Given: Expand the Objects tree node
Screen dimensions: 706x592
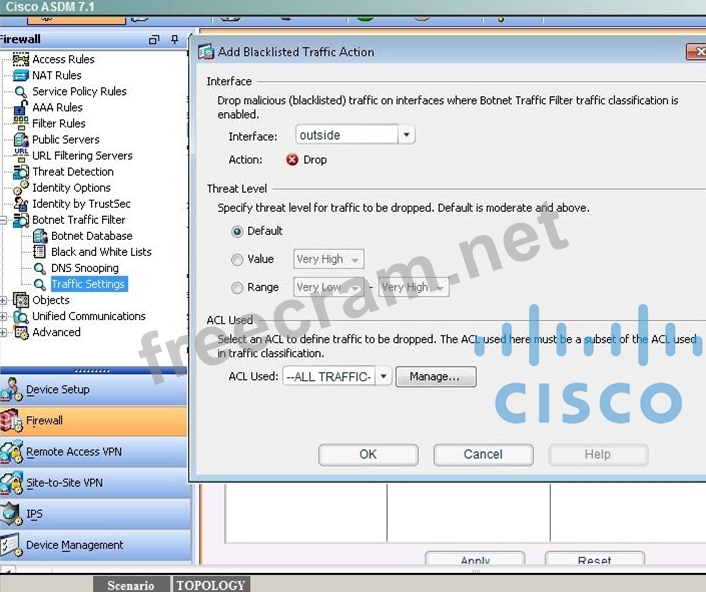Looking at the screenshot, I should pyautogui.click(x=6, y=300).
